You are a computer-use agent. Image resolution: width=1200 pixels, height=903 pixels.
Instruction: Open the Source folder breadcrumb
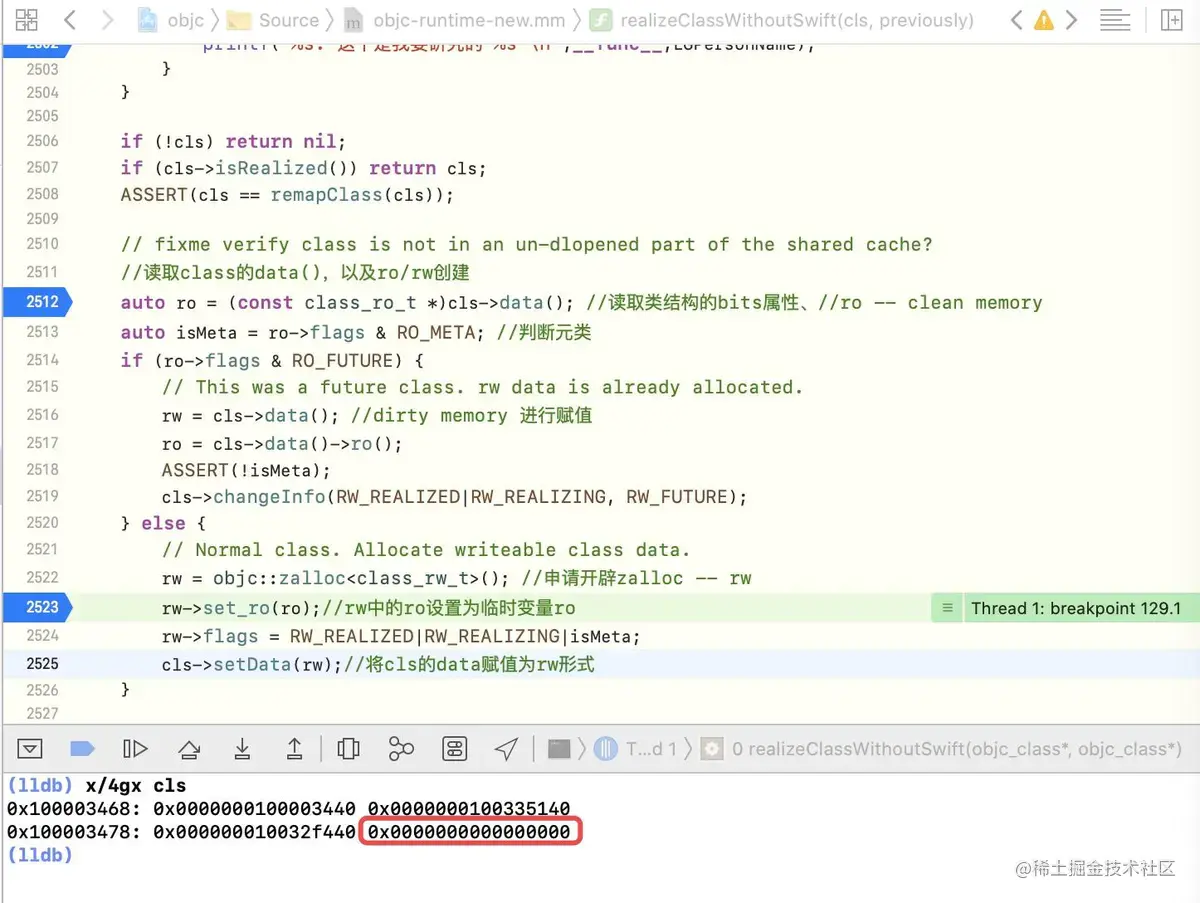click(273, 20)
